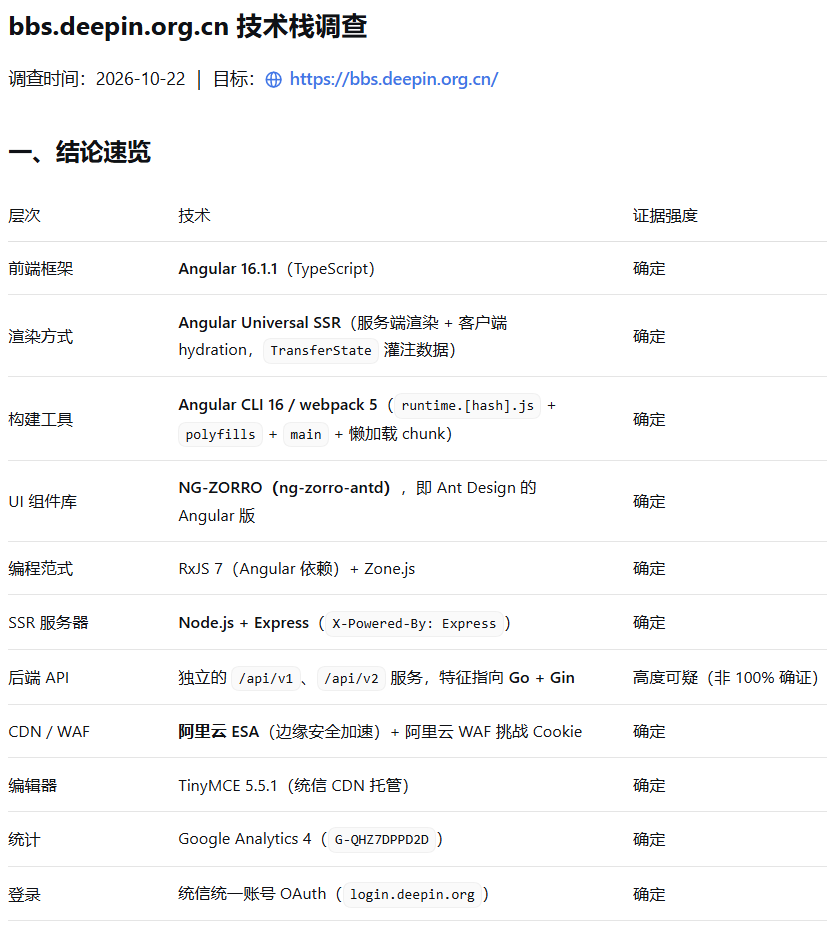827x927 pixels.
Task: Click the code tag 'runtime.[hash].js'
Action: (467, 406)
